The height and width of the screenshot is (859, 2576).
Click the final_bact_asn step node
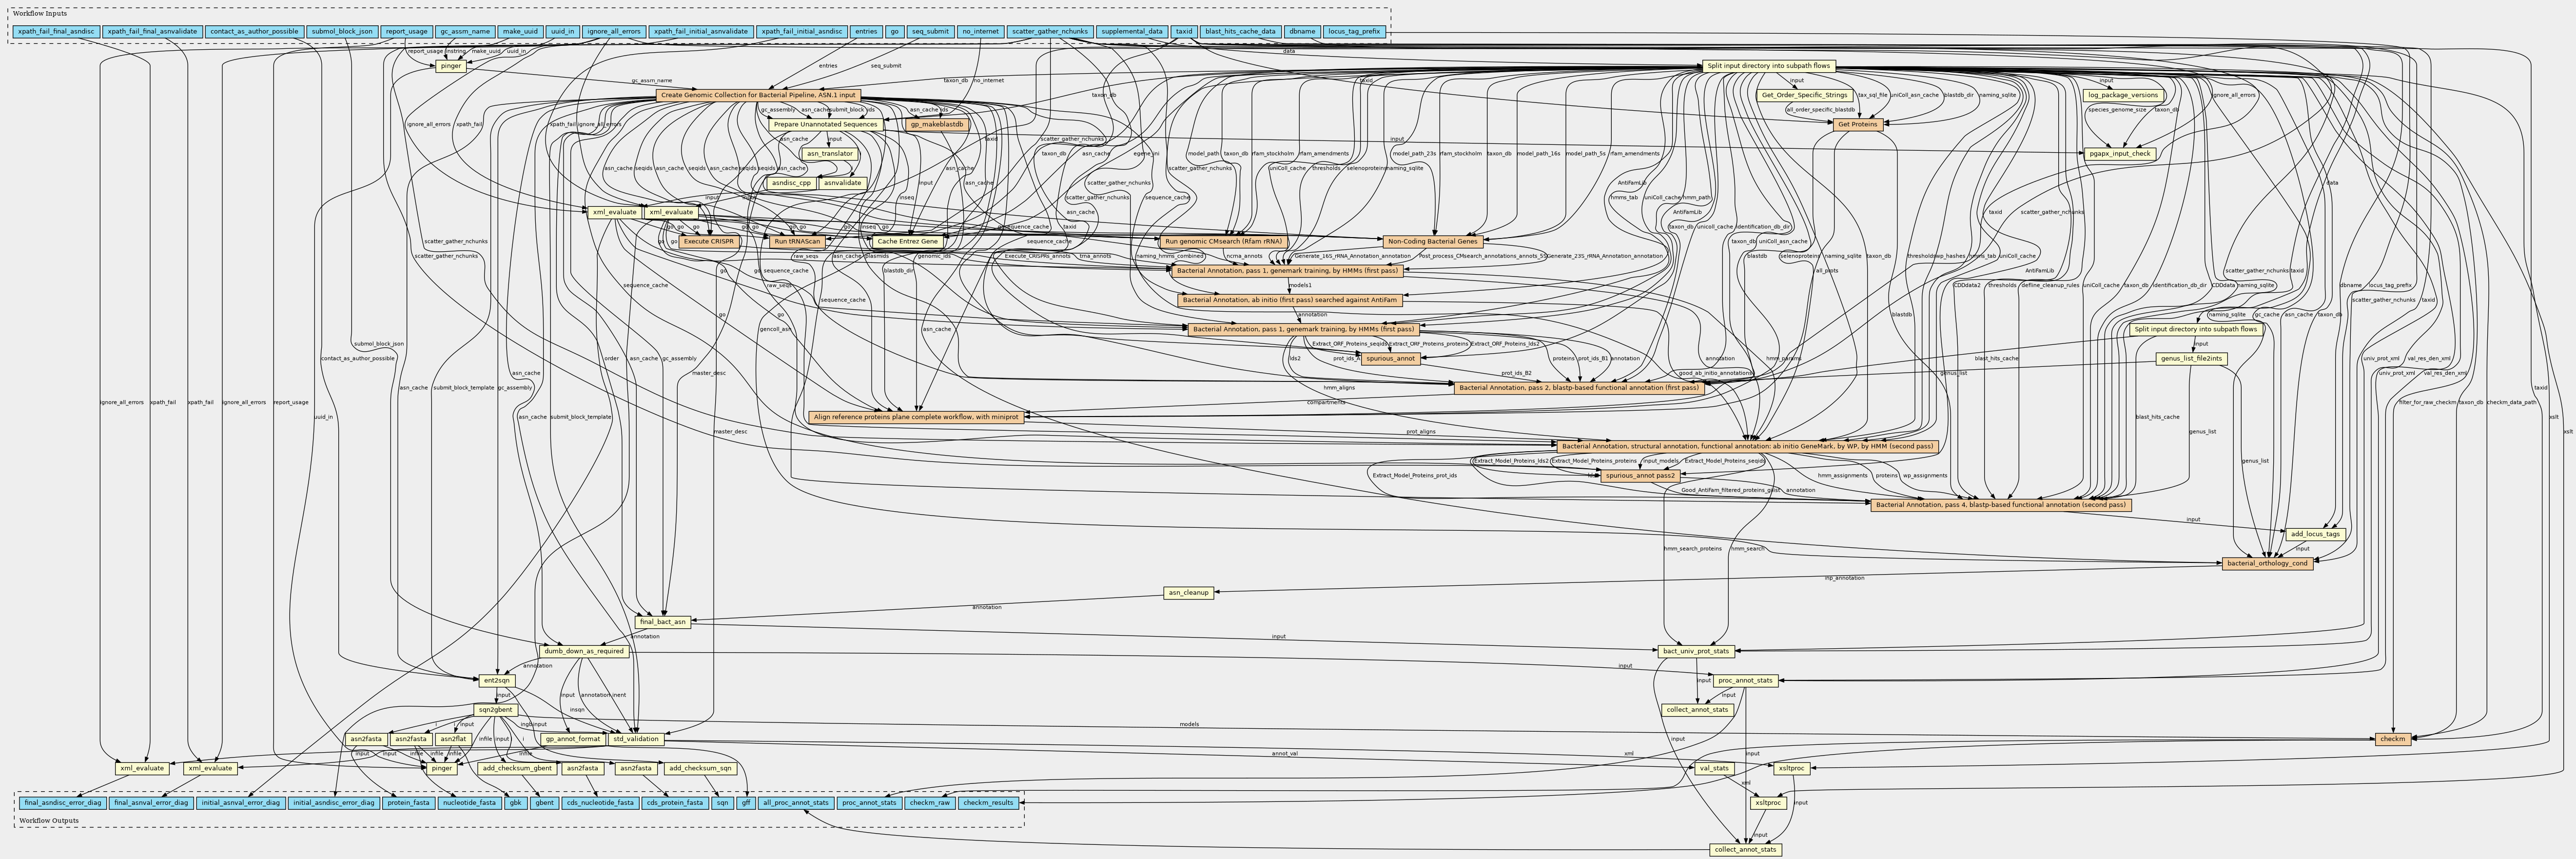pos(663,622)
